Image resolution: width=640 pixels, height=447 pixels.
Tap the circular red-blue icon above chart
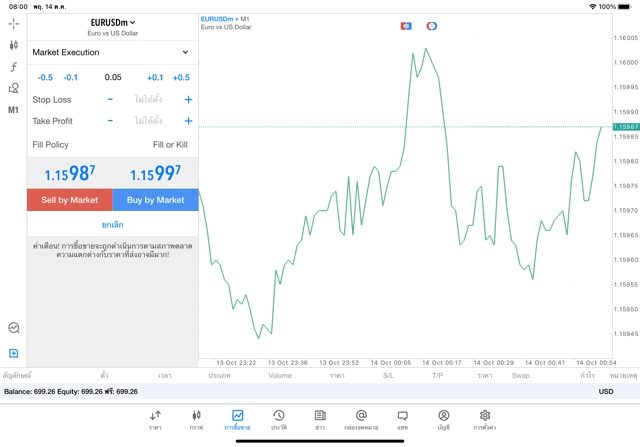coord(432,26)
